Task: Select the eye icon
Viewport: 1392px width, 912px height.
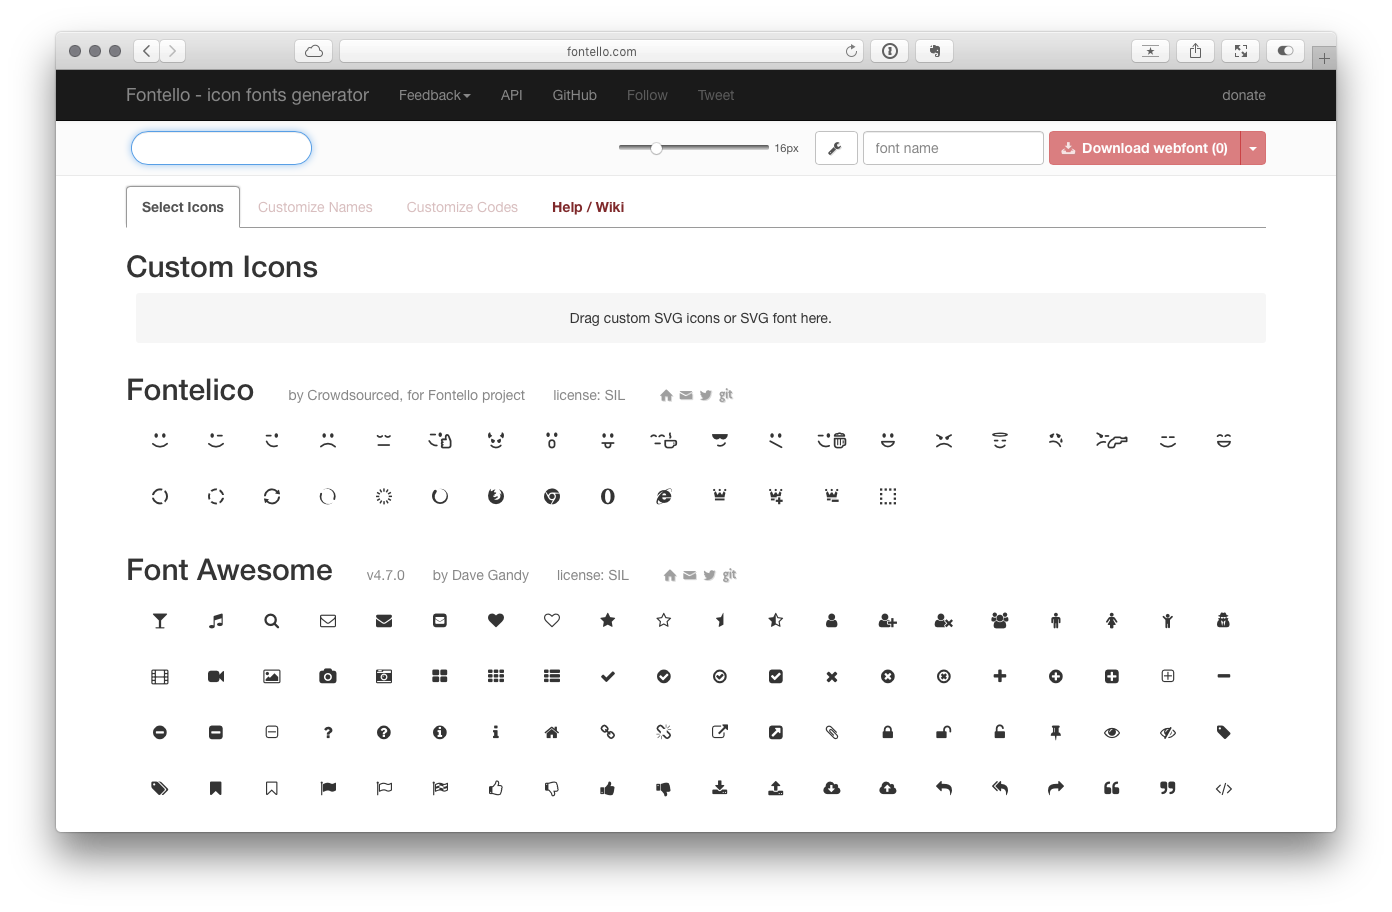Action: 1112,733
